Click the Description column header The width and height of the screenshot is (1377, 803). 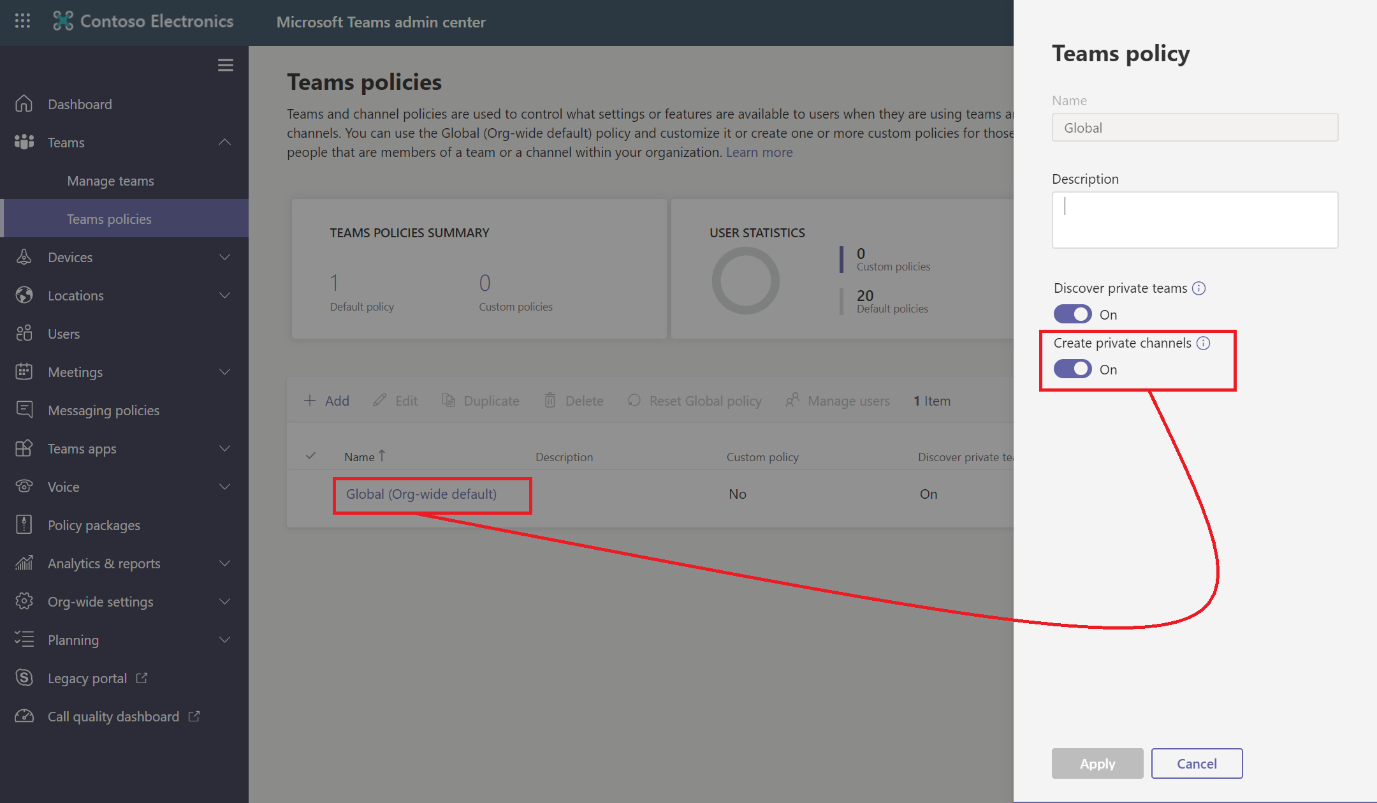[x=564, y=457]
